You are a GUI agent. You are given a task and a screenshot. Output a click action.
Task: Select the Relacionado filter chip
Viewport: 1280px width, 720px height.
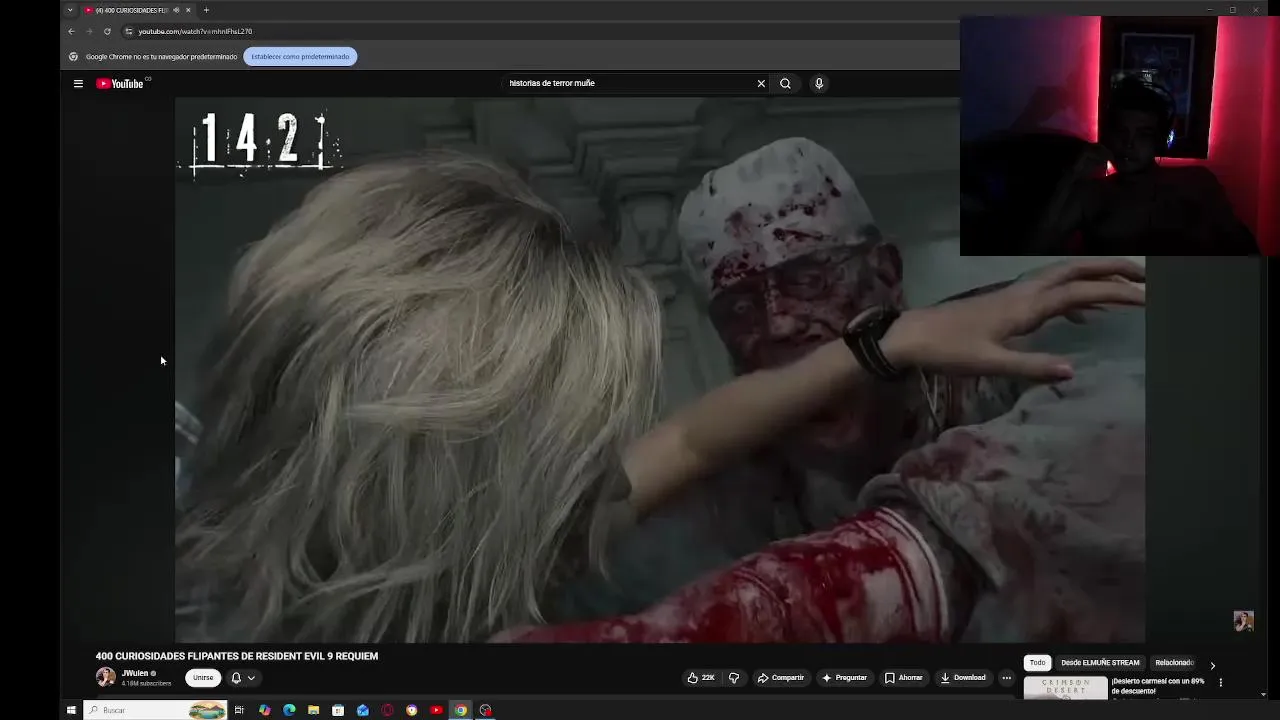pyautogui.click(x=1174, y=663)
